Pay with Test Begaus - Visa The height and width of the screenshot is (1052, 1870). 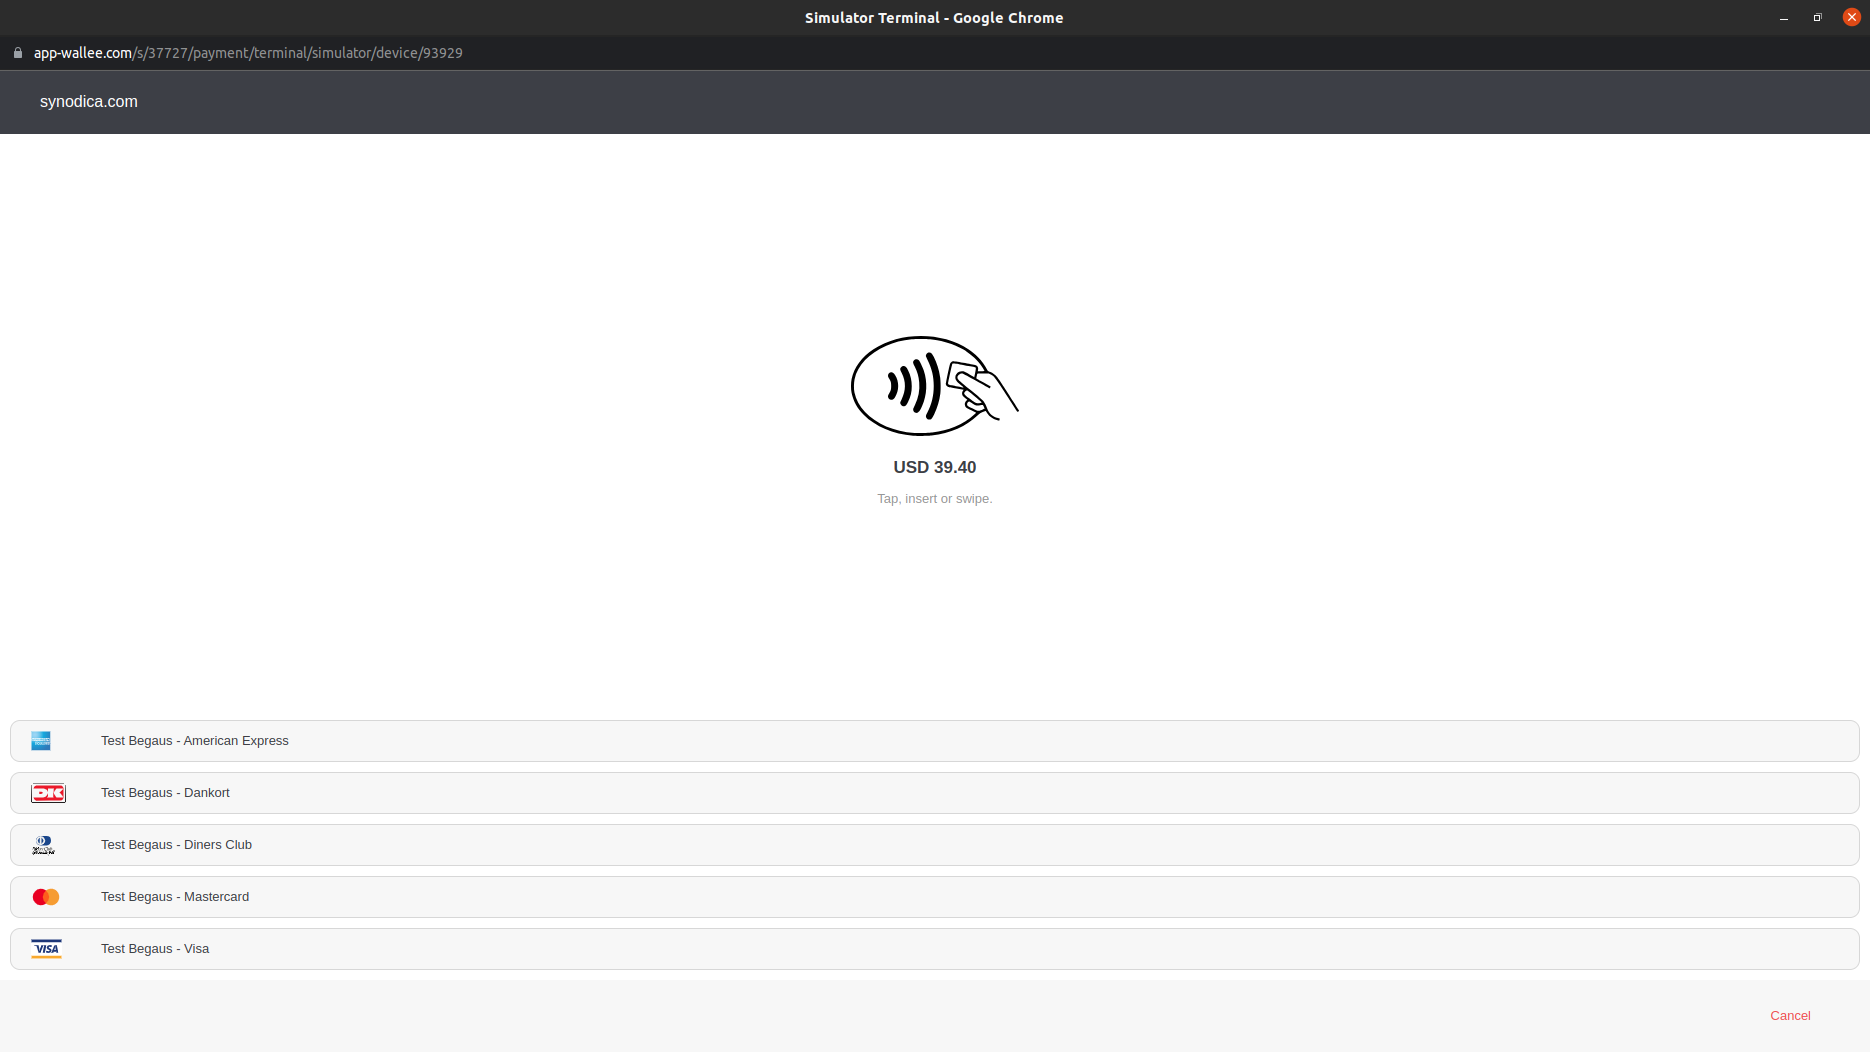point(935,949)
